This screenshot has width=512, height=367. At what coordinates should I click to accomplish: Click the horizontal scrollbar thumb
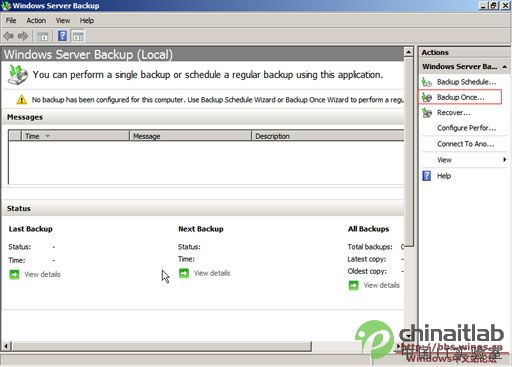coord(162,346)
